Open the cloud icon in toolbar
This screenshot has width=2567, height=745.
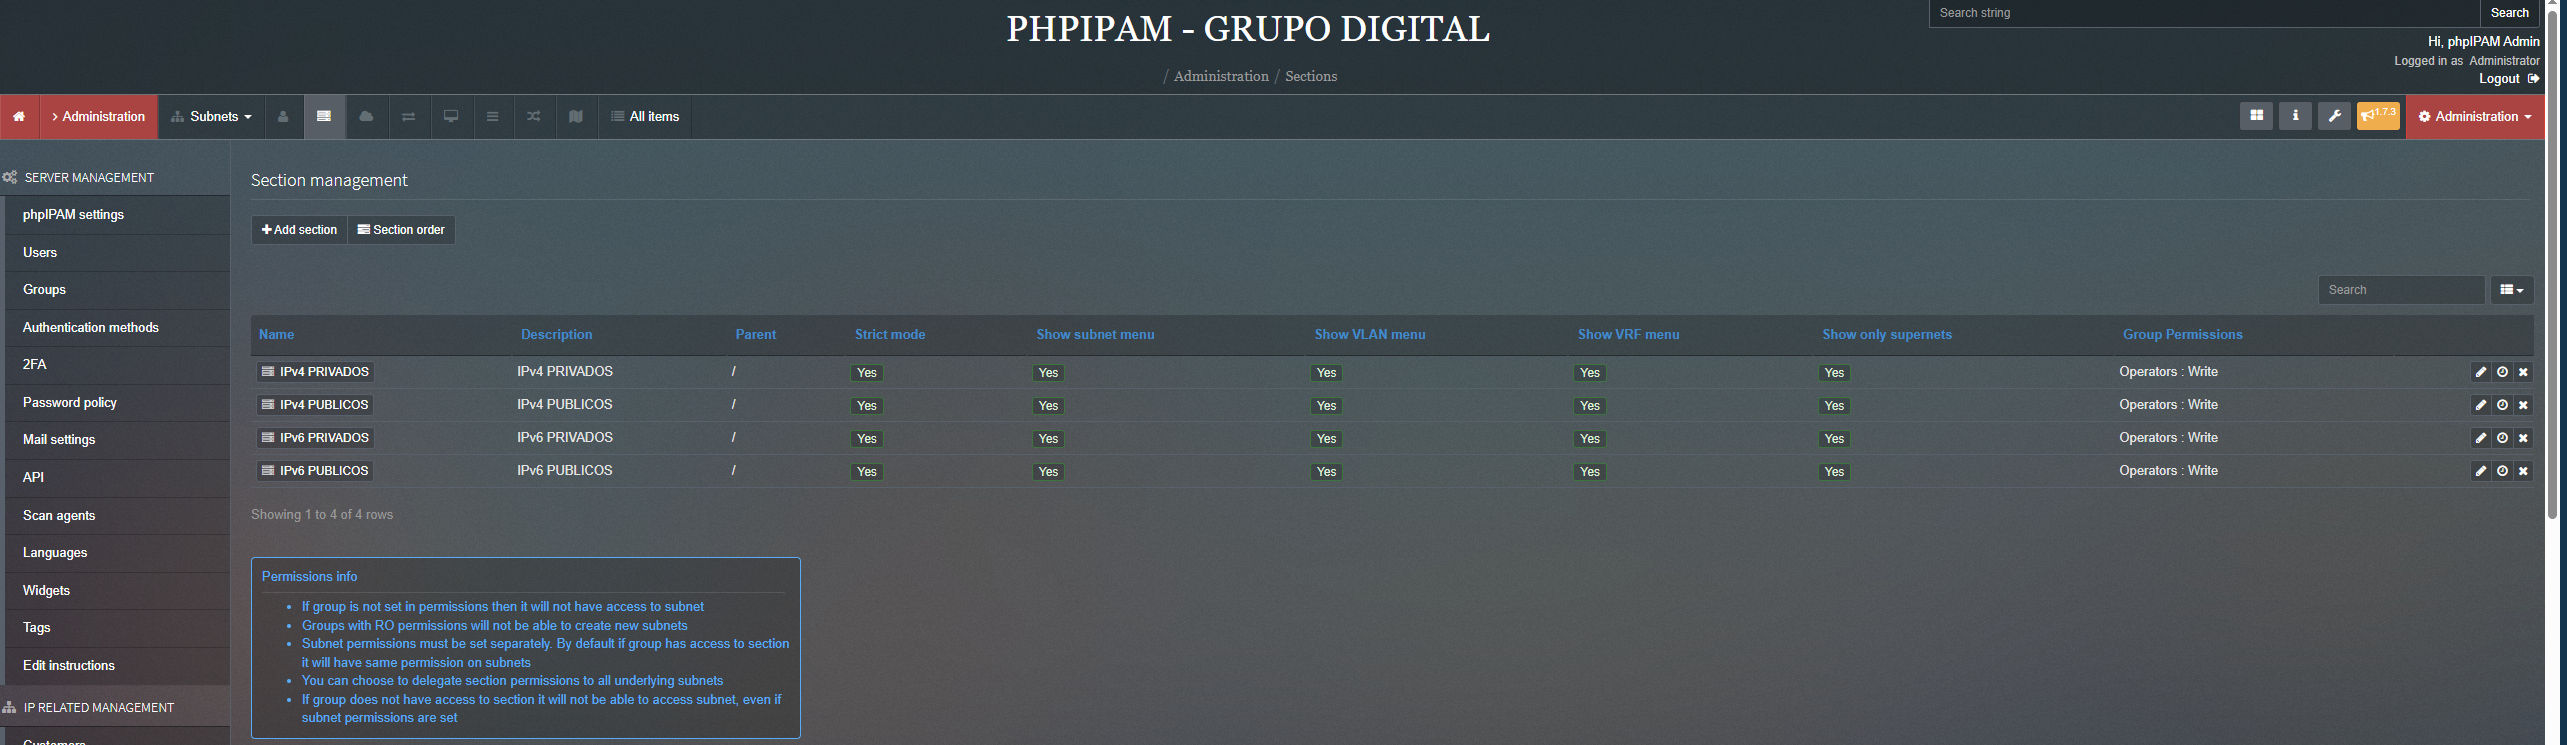click(366, 117)
